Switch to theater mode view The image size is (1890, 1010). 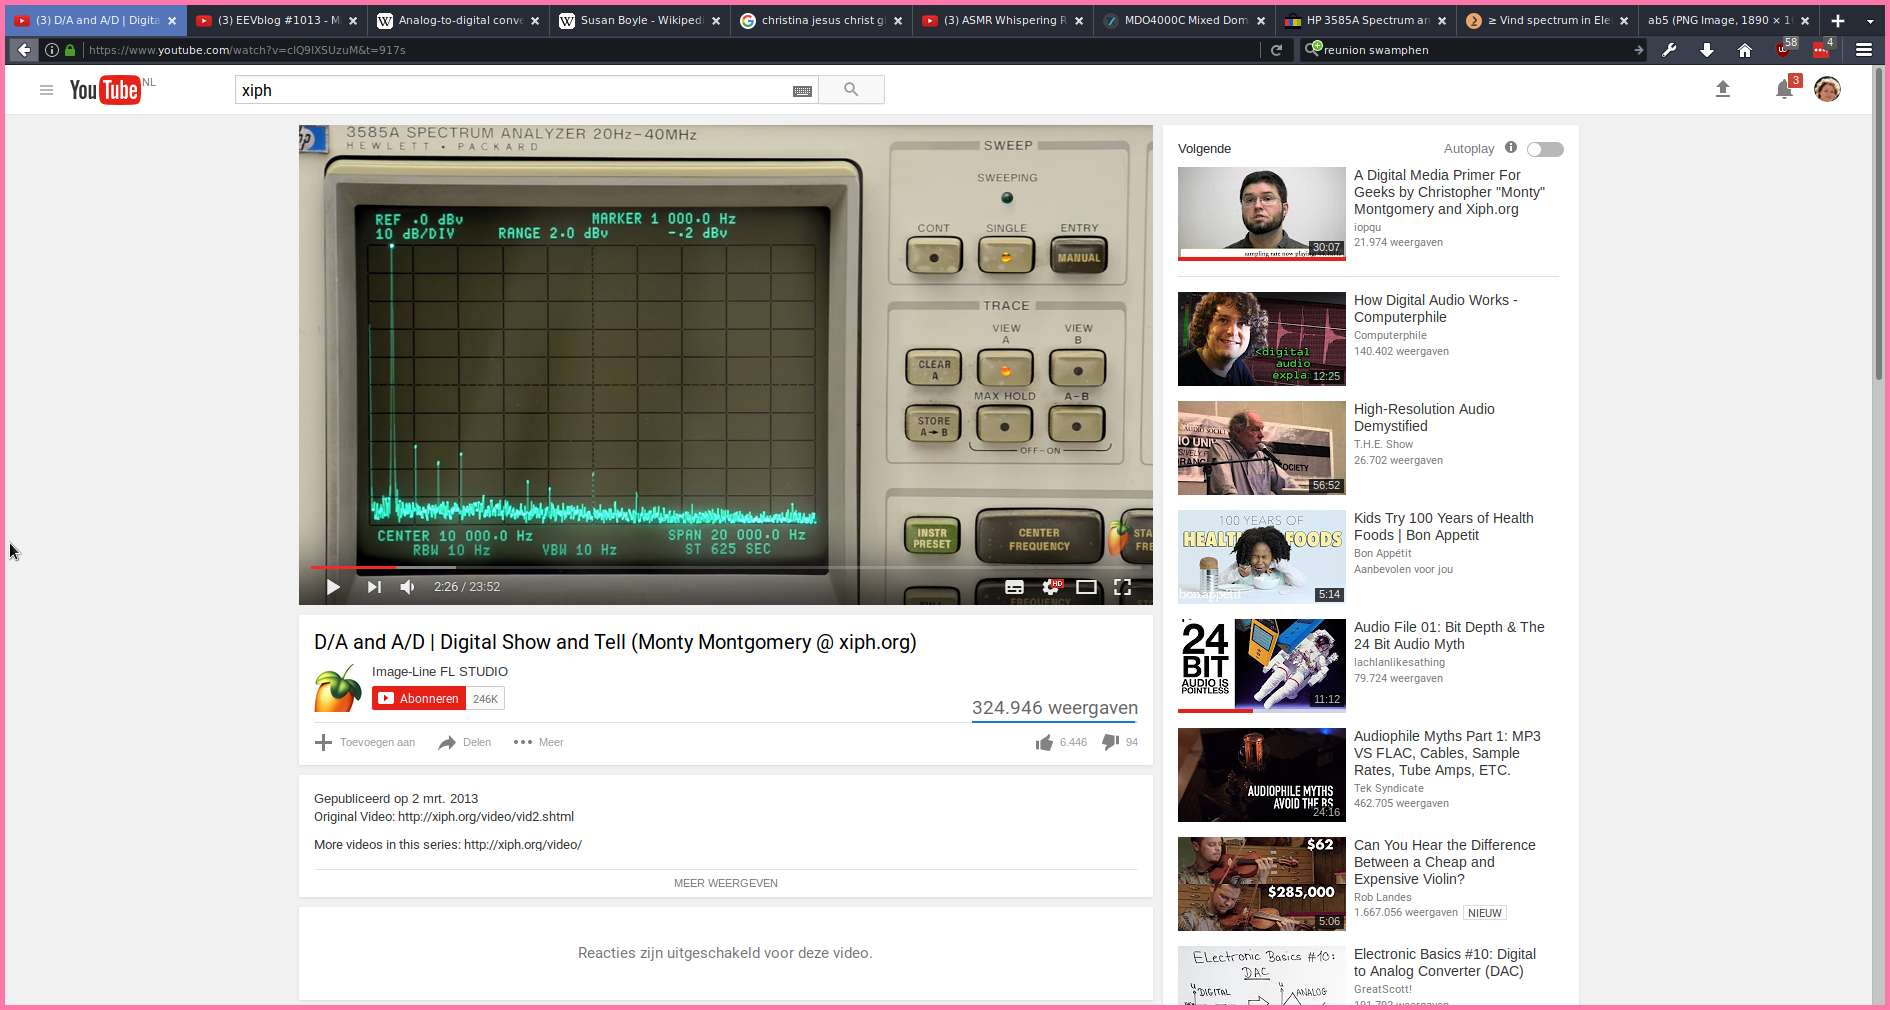[1086, 587]
